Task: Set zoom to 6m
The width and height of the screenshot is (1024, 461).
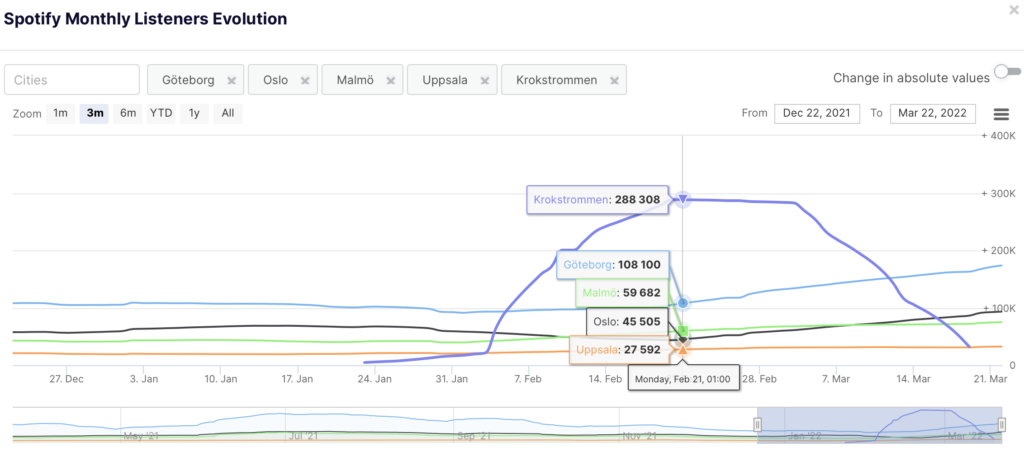Action: click(x=128, y=113)
